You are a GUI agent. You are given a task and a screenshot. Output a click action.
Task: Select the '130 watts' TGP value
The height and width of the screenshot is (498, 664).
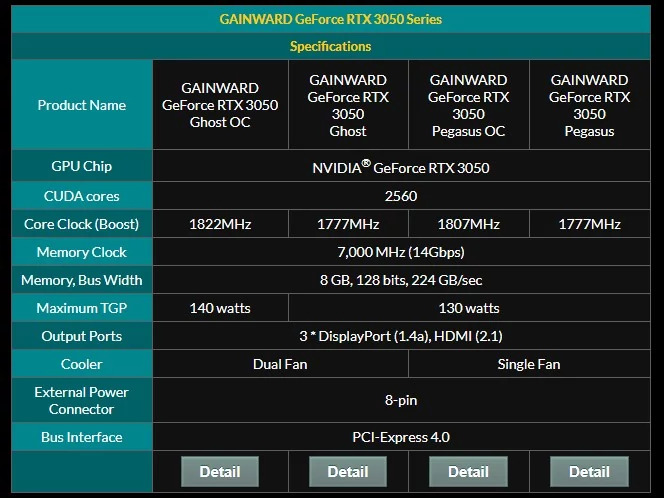pos(469,308)
